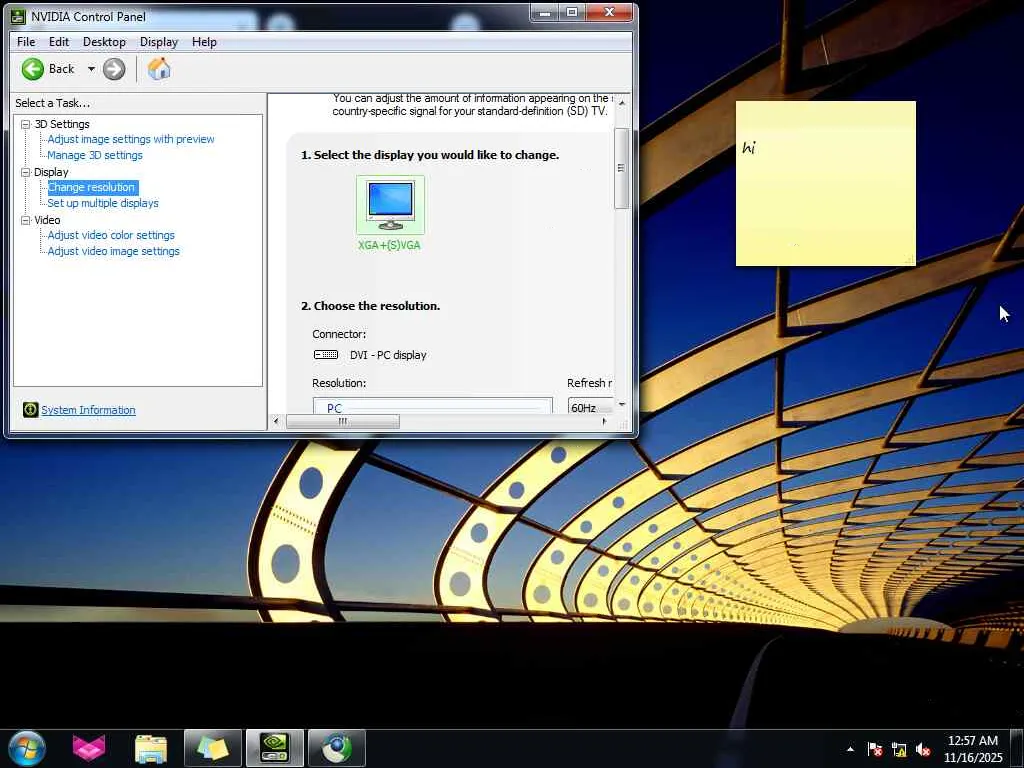Select the XGA+(S)VGA monitor display
Image resolution: width=1024 pixels, height=768 pixels.
click(390, 213)
